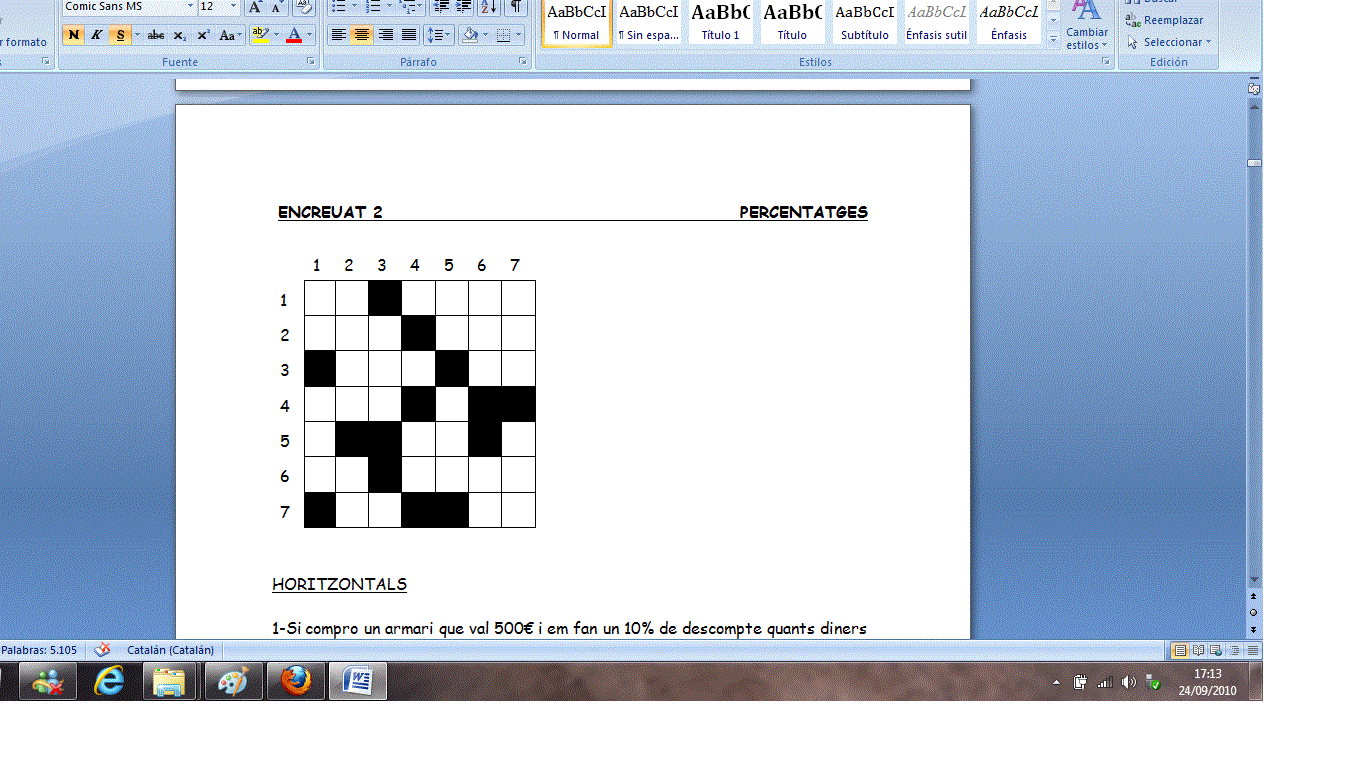Switch to Full Screen Reading view
The image size is (1366, 768).
[1198, 650]
